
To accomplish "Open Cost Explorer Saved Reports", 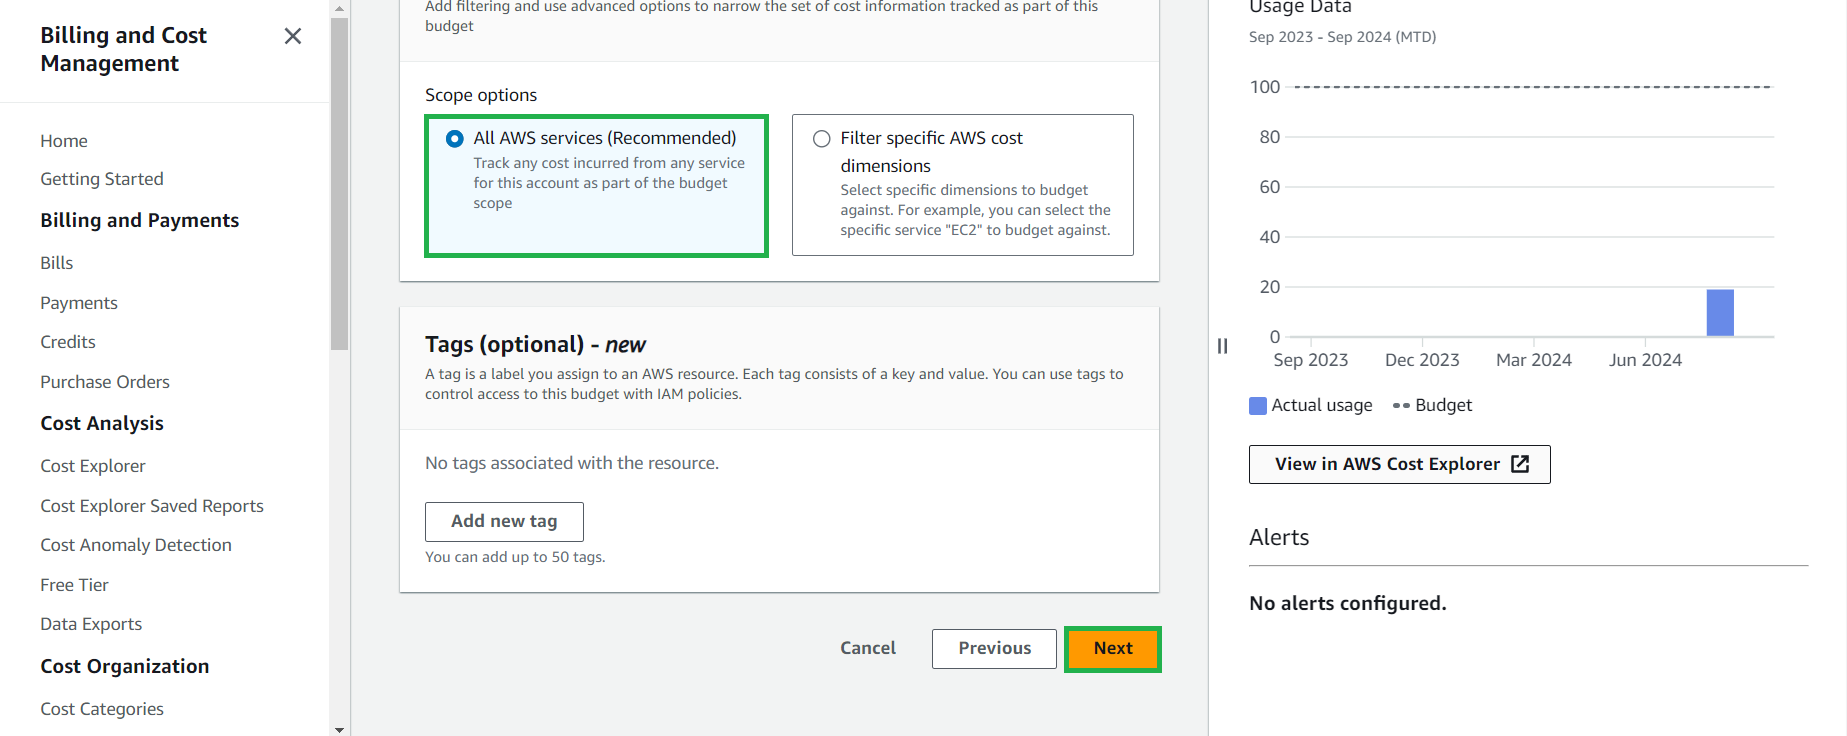I will [x=152, y=506].
